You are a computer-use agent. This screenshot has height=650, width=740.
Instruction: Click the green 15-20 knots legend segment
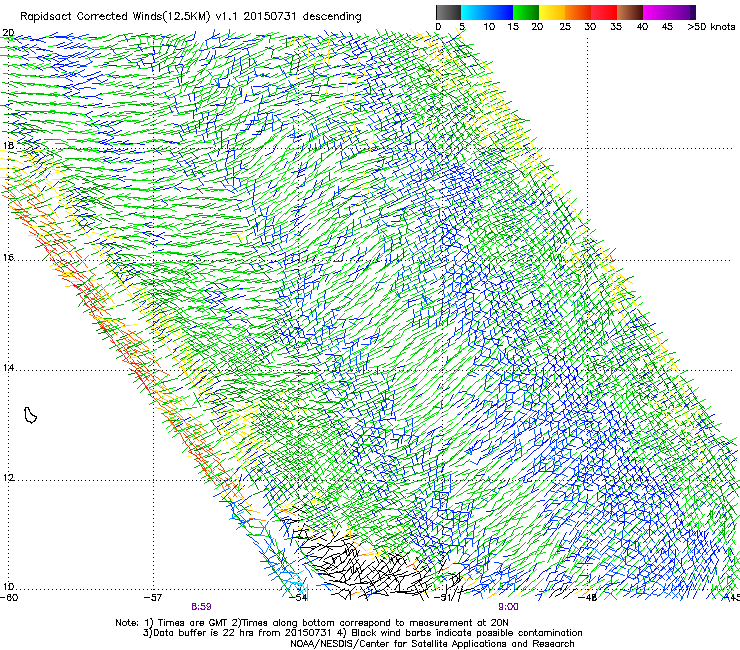(x=526, y=12)
